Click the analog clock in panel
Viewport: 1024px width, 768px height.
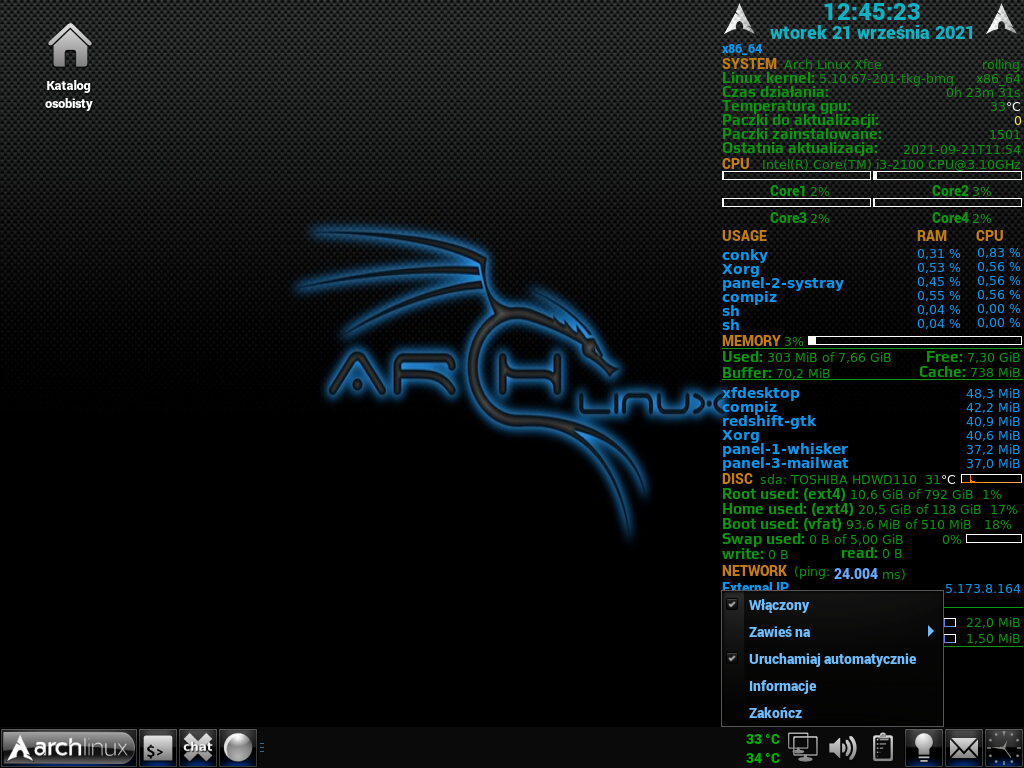point(1004,748)
